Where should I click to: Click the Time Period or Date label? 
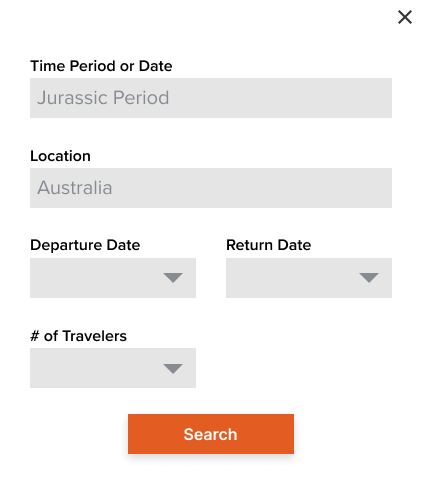(101, 66)
